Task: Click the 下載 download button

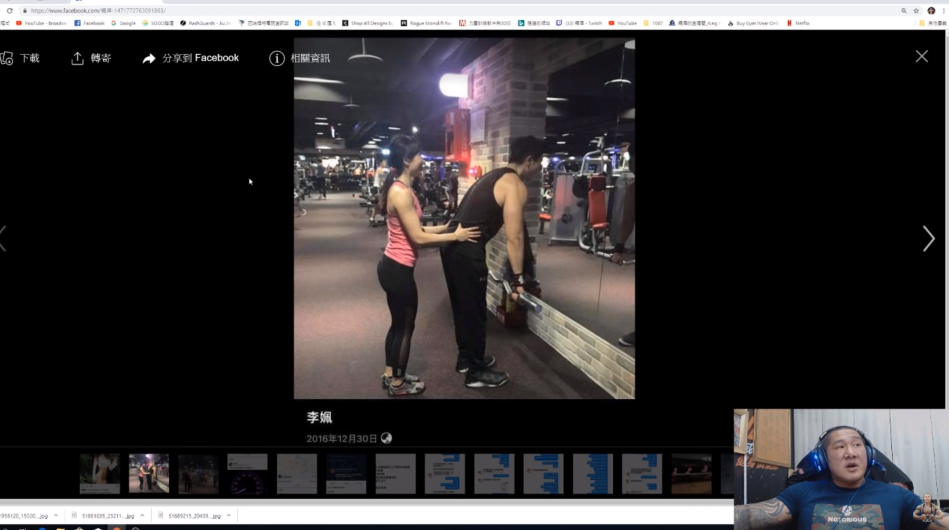Action: coord(20,58)
